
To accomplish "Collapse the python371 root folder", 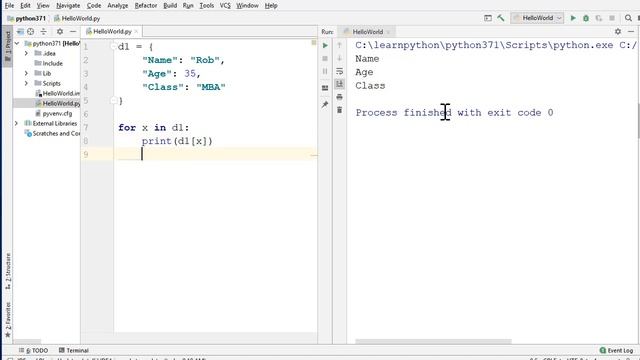I will pos(17,43).
